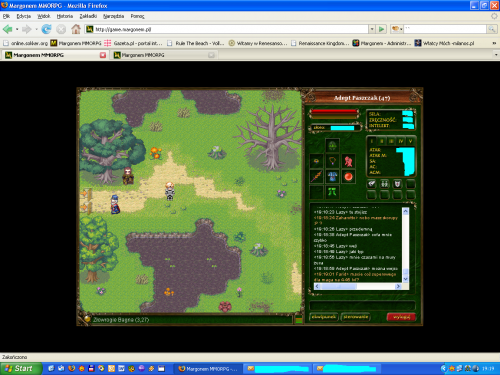Select the amulet necklace equipment slot

pos(332,161)
